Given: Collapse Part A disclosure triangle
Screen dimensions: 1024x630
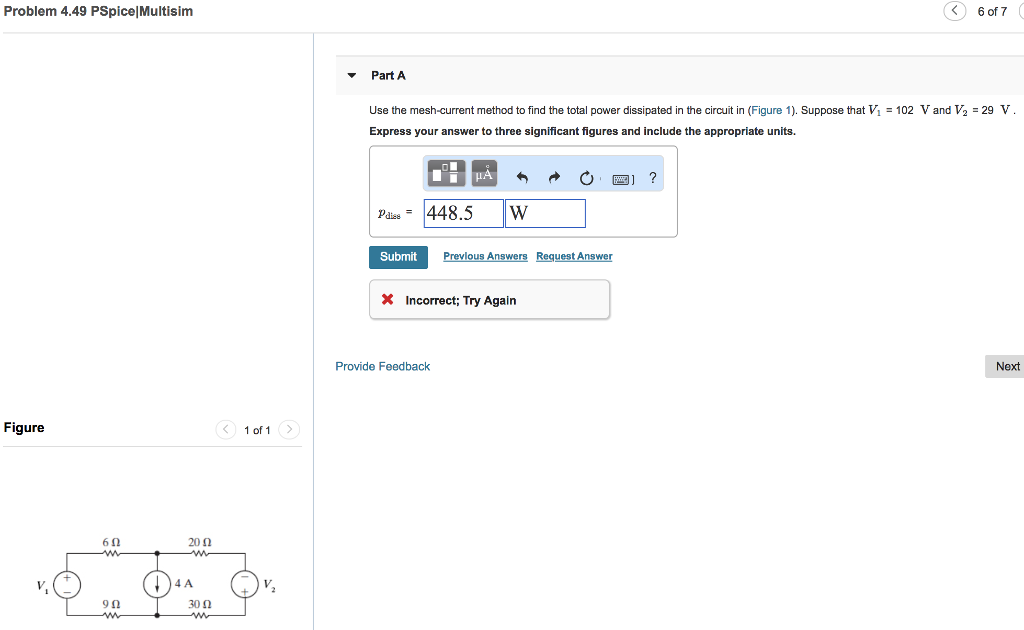Looking at the screenshot, I should pyautogui.click(x=352, y=76).
